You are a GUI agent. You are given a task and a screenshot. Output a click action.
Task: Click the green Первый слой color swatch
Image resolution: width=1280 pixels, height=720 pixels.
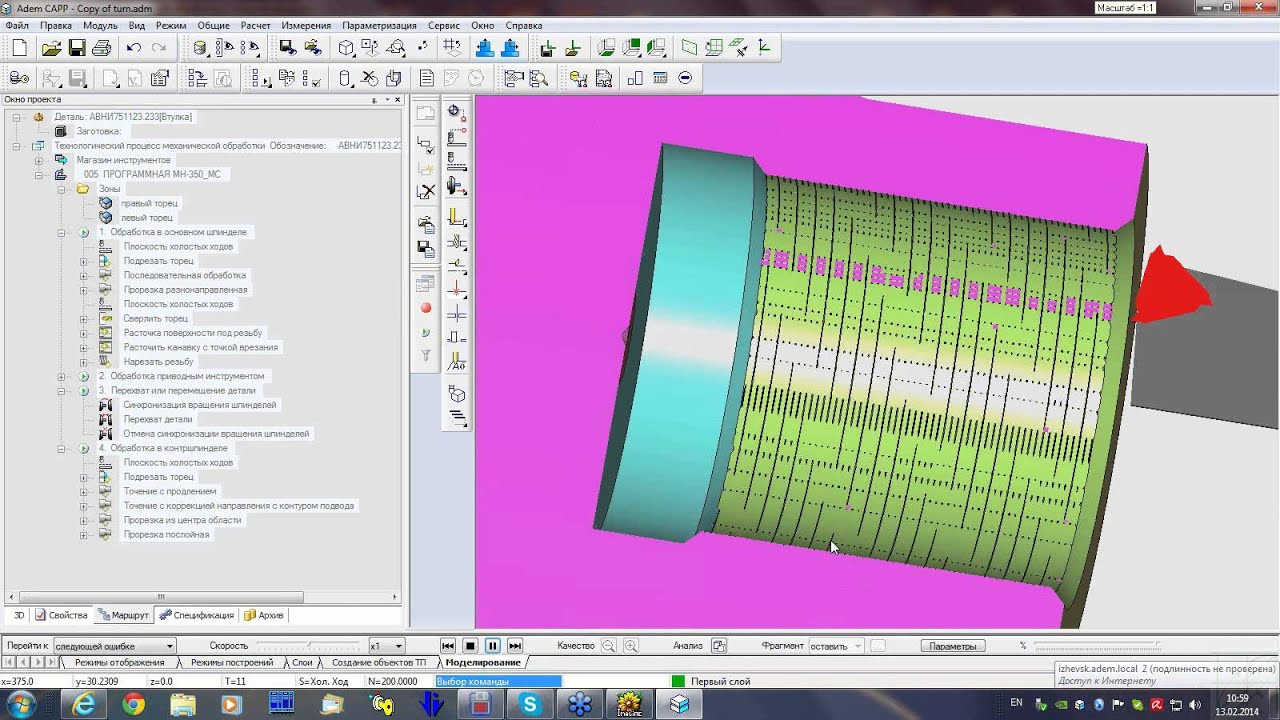678,682
